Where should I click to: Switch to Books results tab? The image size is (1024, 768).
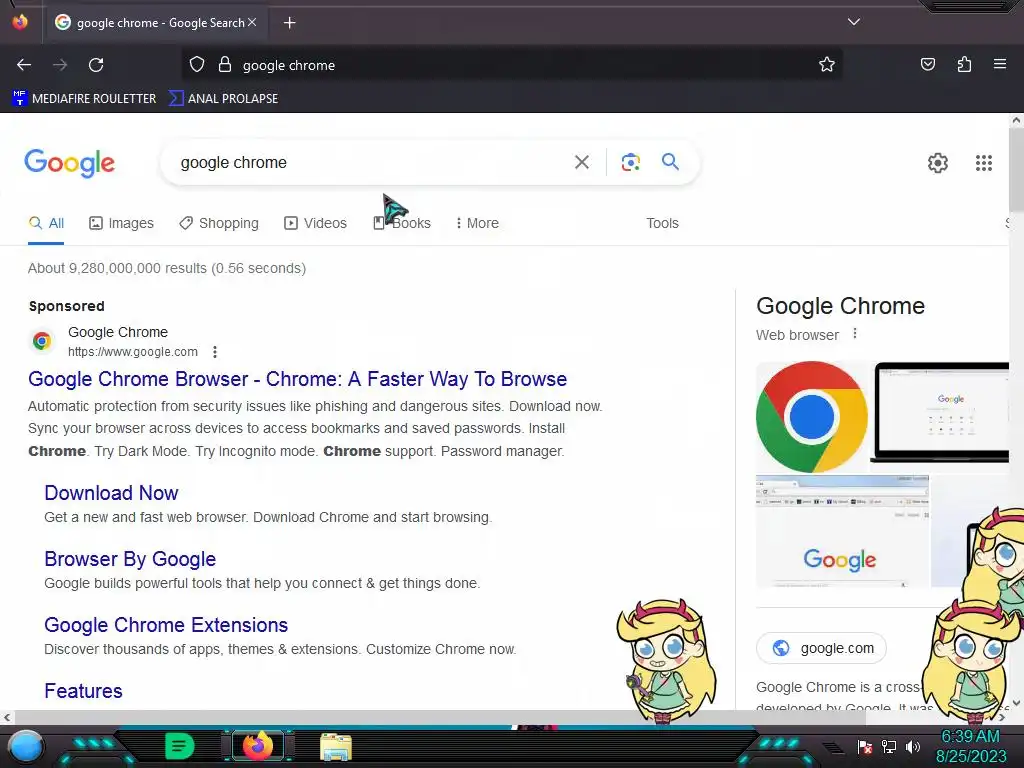[x=402, y=223]
